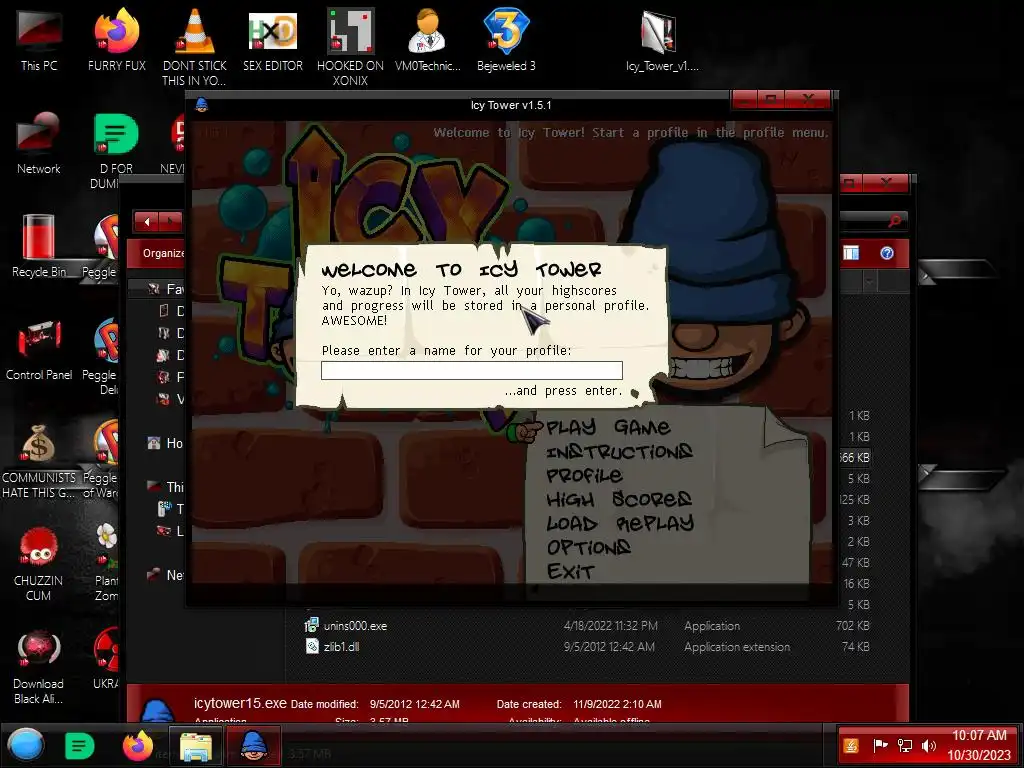The height and width of the screenshot is (768, 1024).
Task: Click the Action Center flag tray icon
Action: point(880,746)
